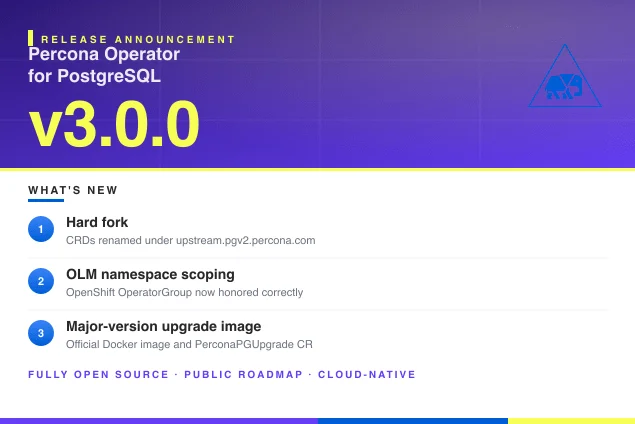Select the Hard fork heading
Image resolution: width=635 pixels, height=424 pixels.
click(97, 222)
